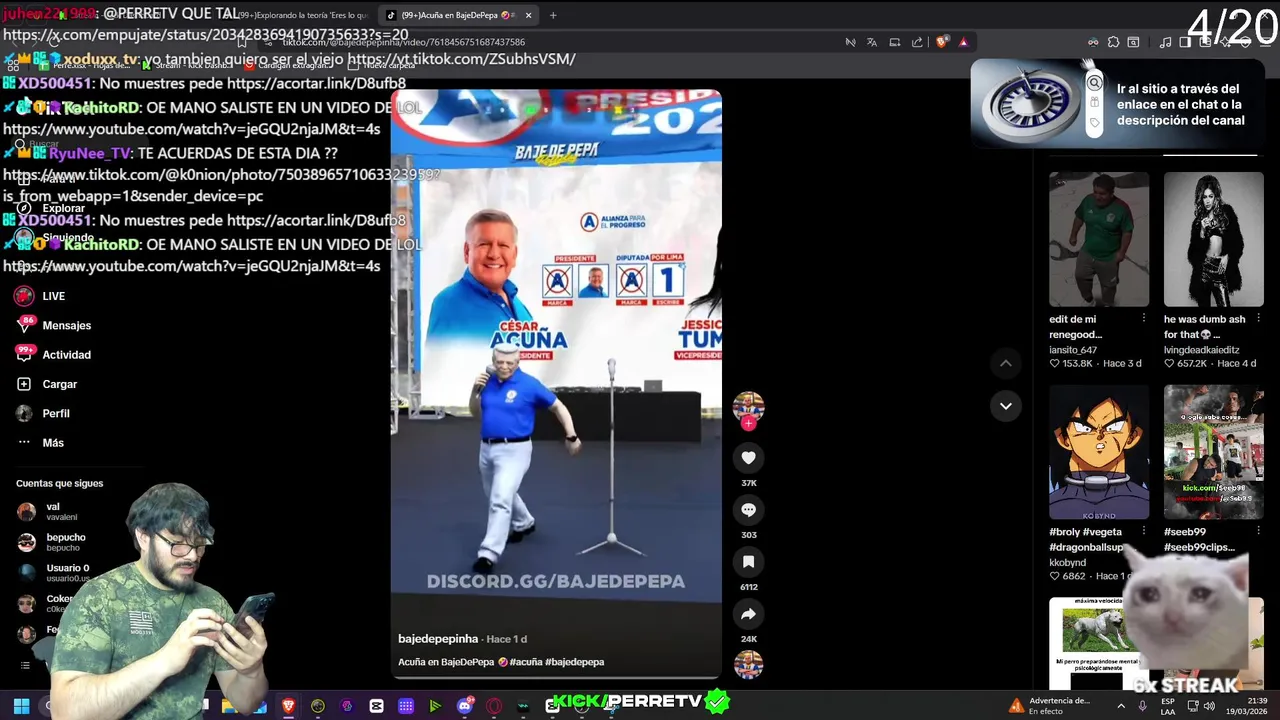Open 'edit de mi renegood' thumbnail
The width and height of the screenshot is (1280, 720).
pyautogui.click(x=1099, y=239)
